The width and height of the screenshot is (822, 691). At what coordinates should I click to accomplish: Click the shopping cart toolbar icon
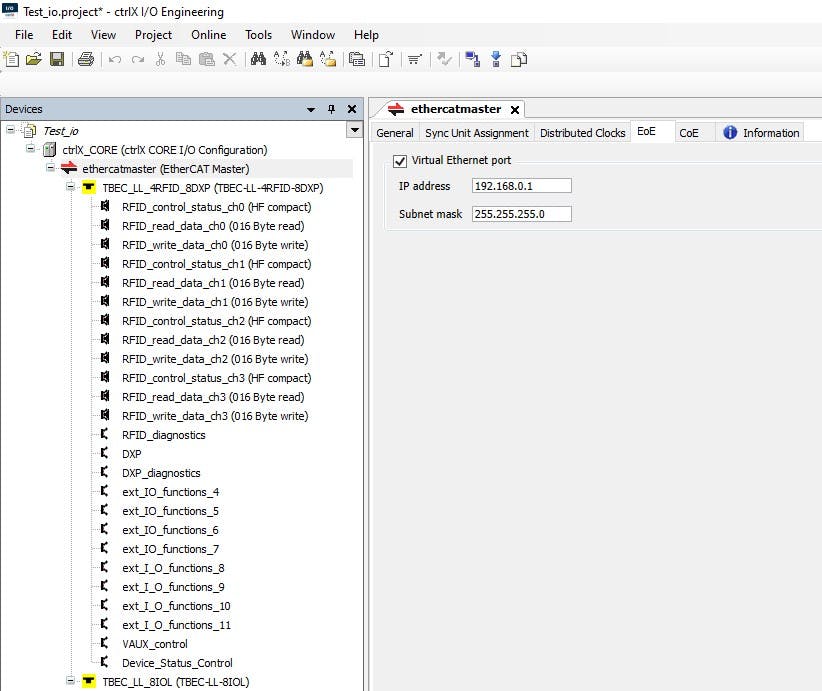[415, 59]
